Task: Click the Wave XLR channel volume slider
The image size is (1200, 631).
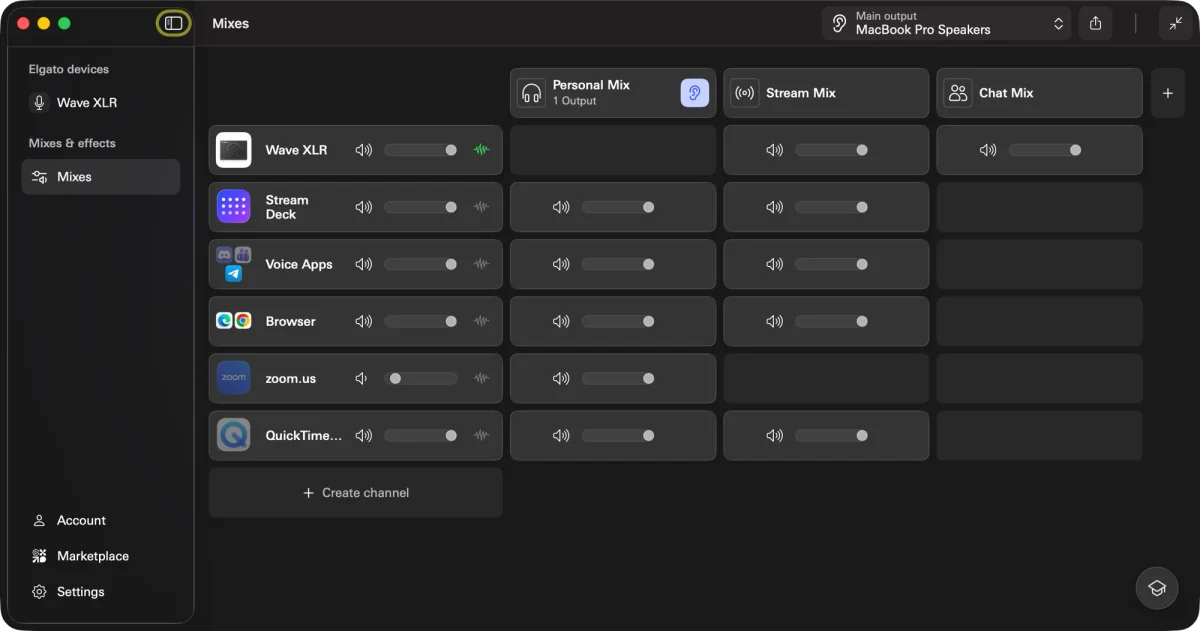Action: (x=421, y=150)
